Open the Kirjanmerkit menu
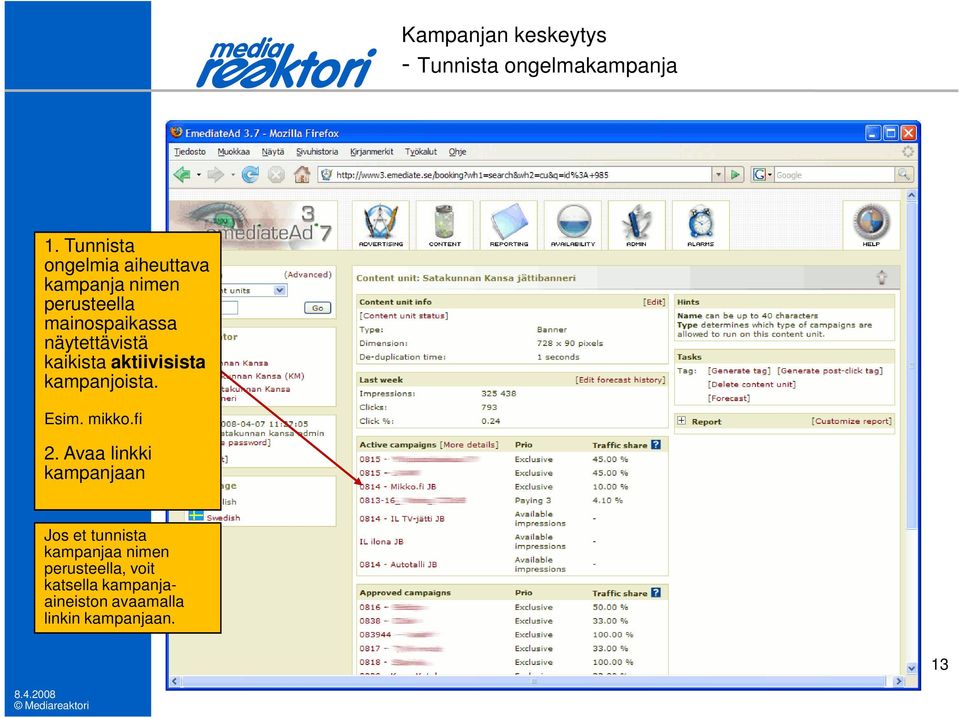 (372, 152)
